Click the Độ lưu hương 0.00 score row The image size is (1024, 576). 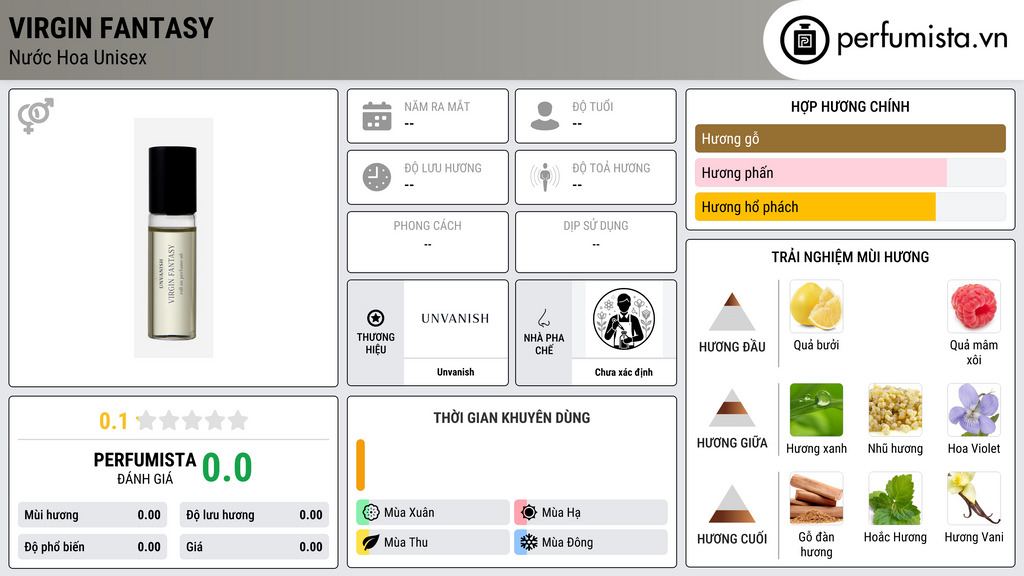coord(254,515)
